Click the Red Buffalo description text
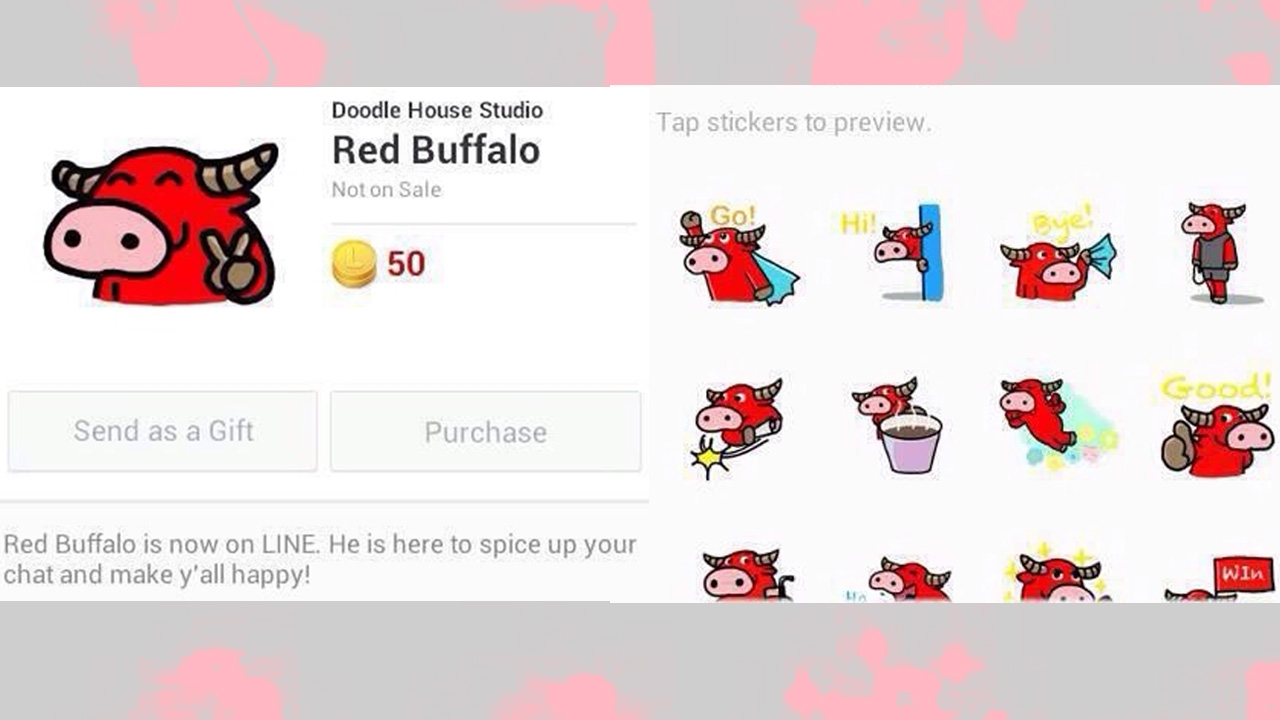 click(320, 560)
